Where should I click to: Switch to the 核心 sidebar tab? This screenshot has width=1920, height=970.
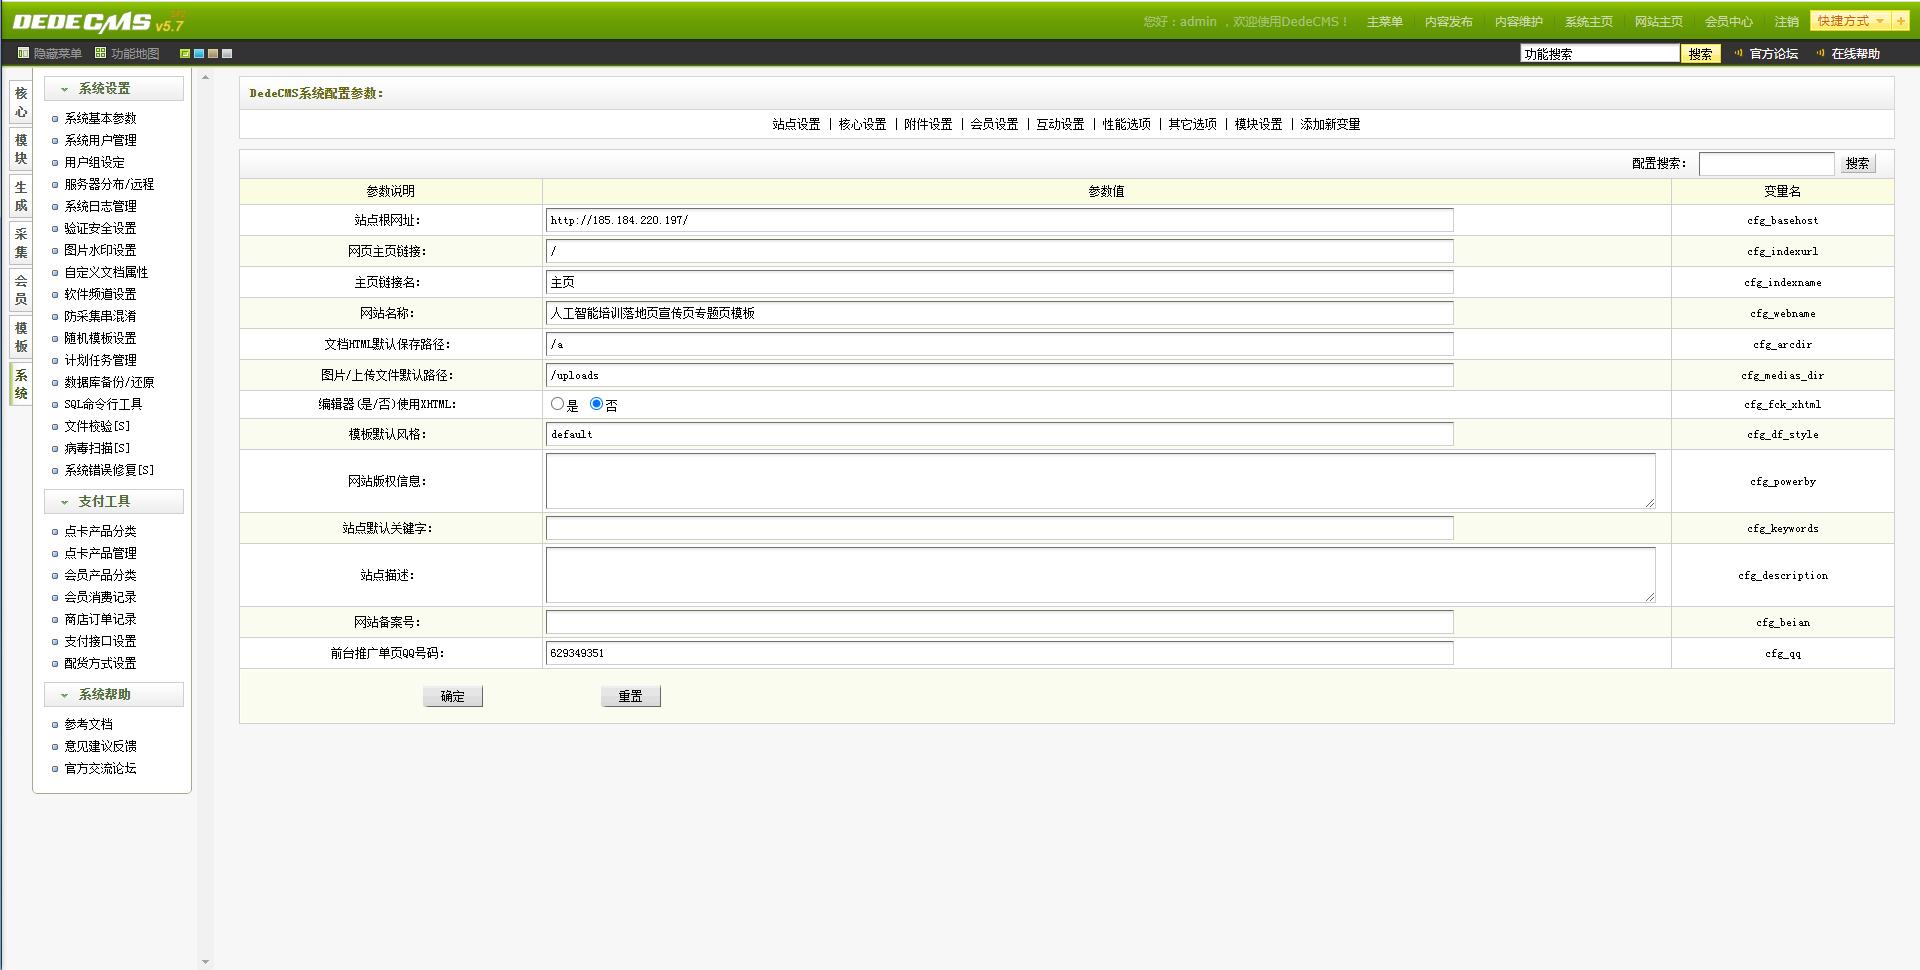[21, 103]
